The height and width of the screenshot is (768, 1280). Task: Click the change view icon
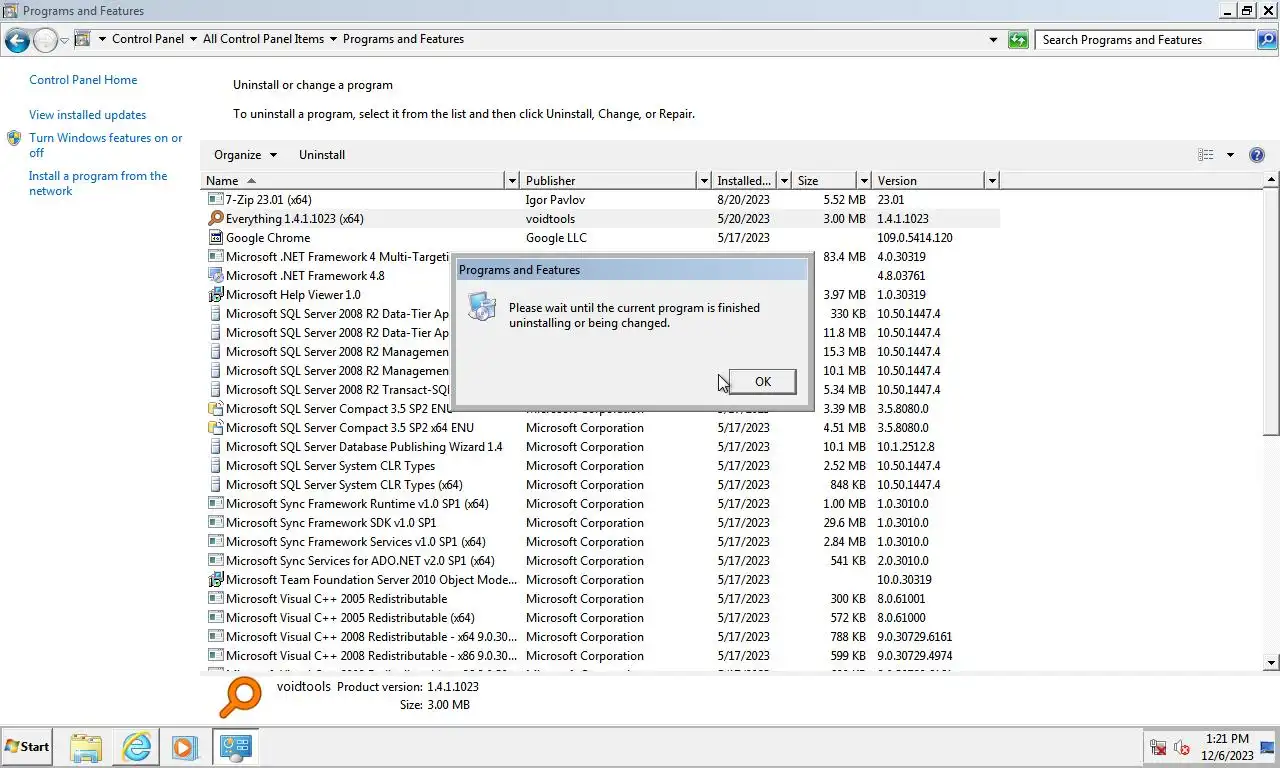1206,155
